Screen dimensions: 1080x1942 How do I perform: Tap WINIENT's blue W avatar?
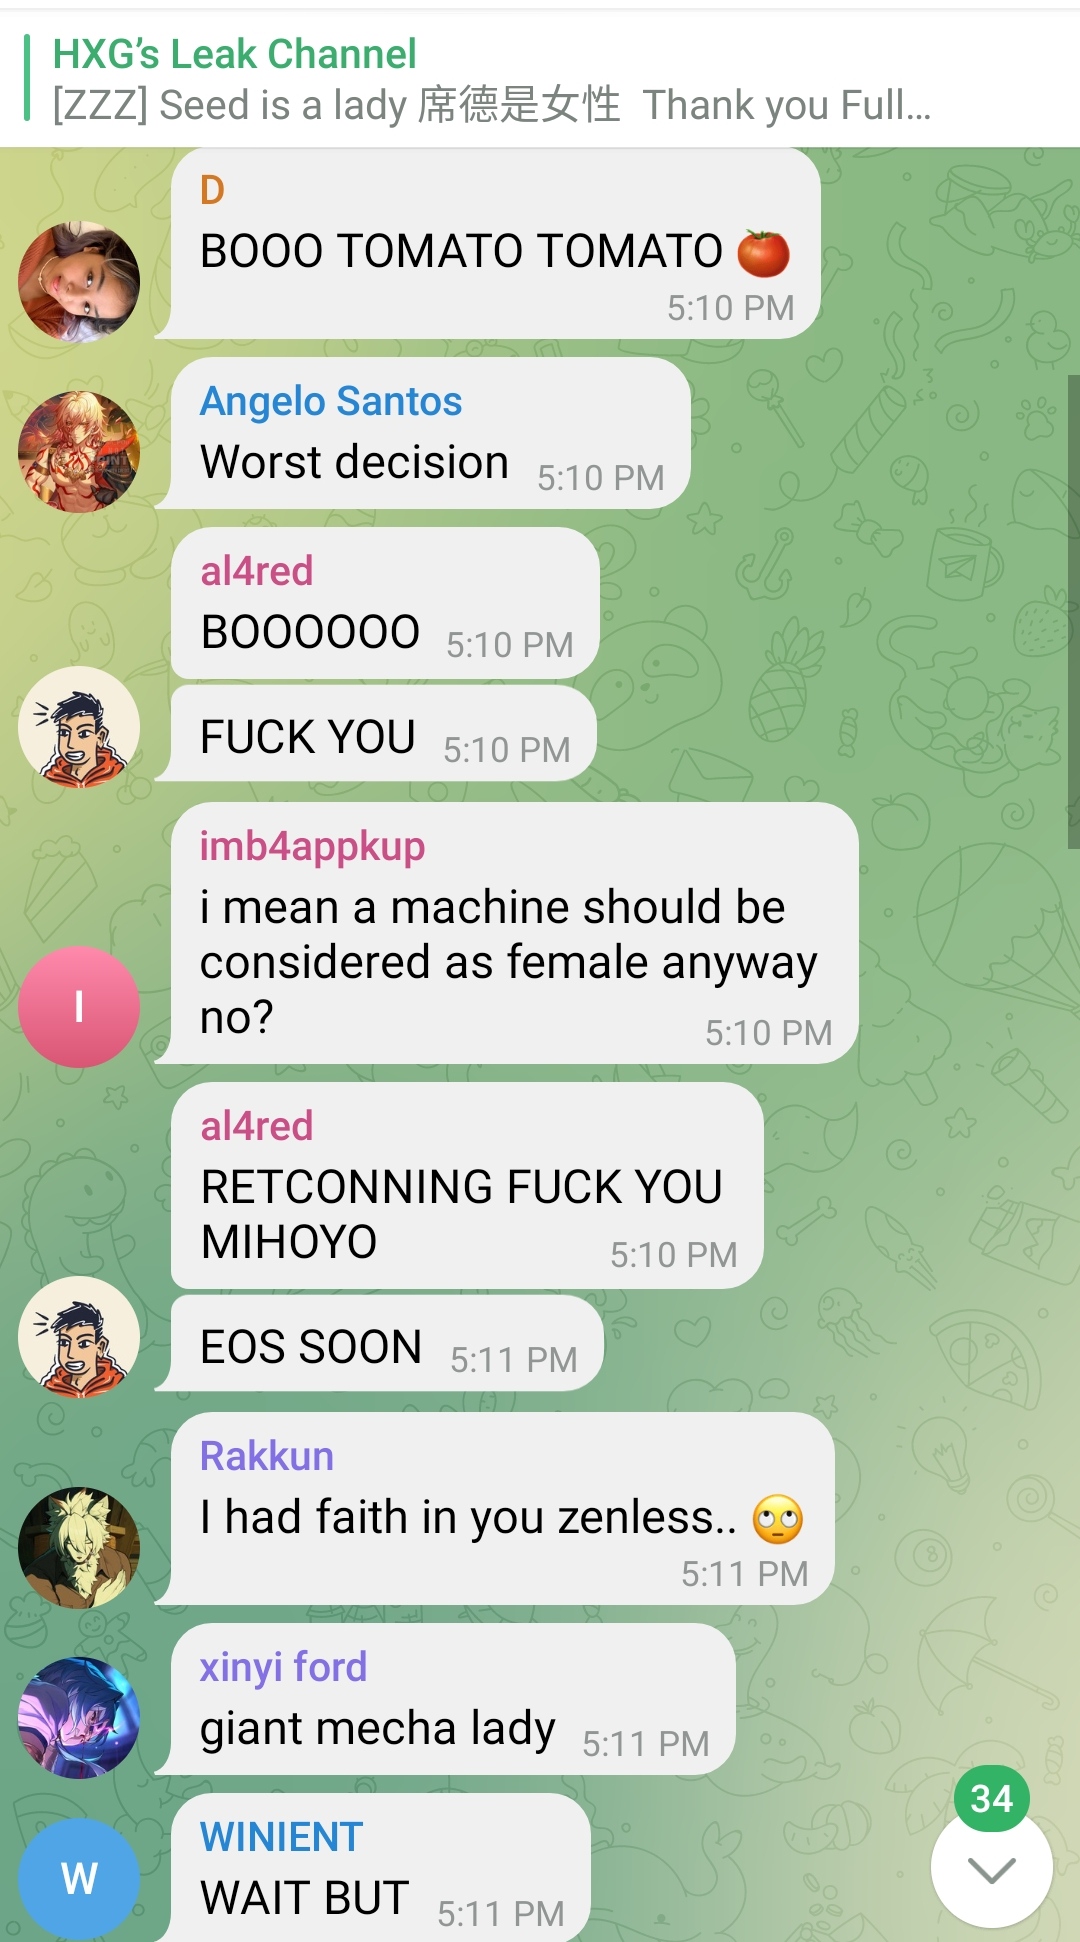79,1879
